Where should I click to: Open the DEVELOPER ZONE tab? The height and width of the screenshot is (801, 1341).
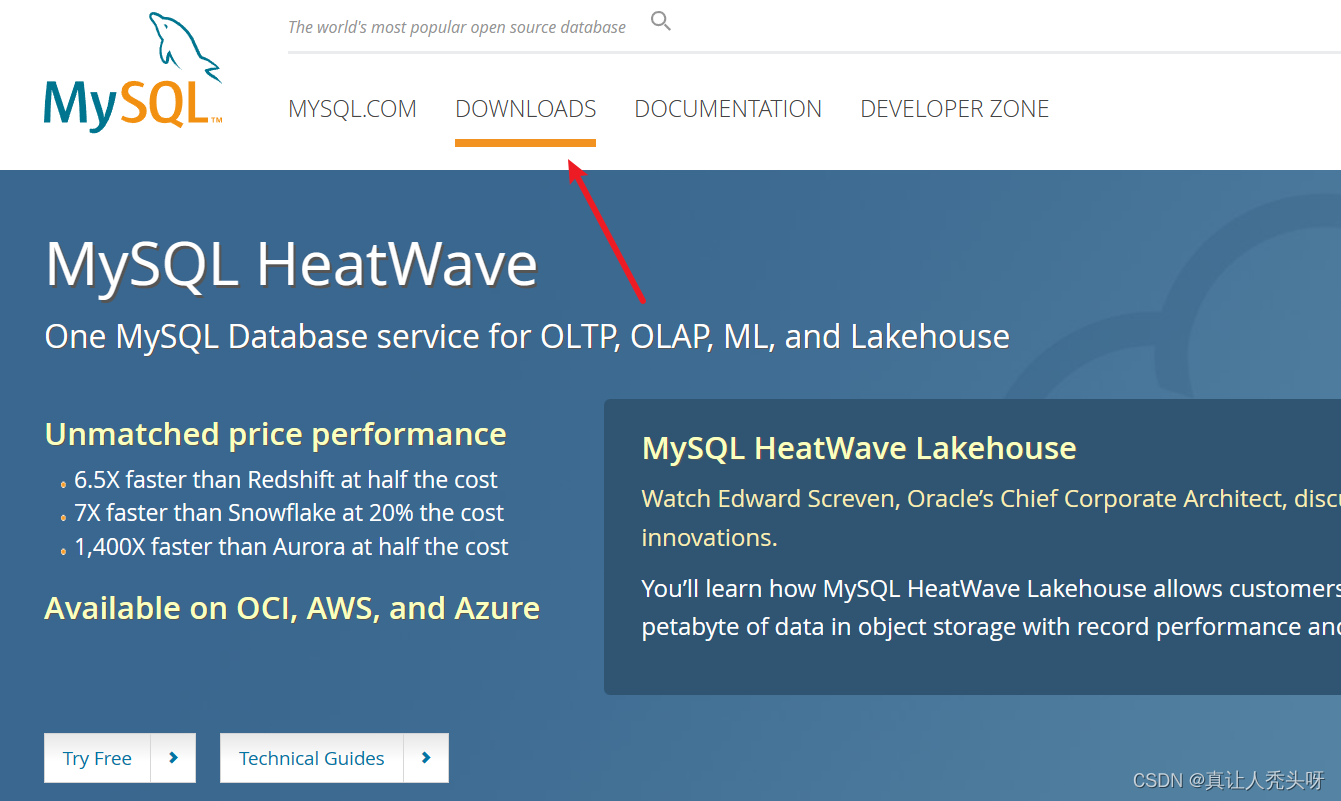click(x=954, y=109)
